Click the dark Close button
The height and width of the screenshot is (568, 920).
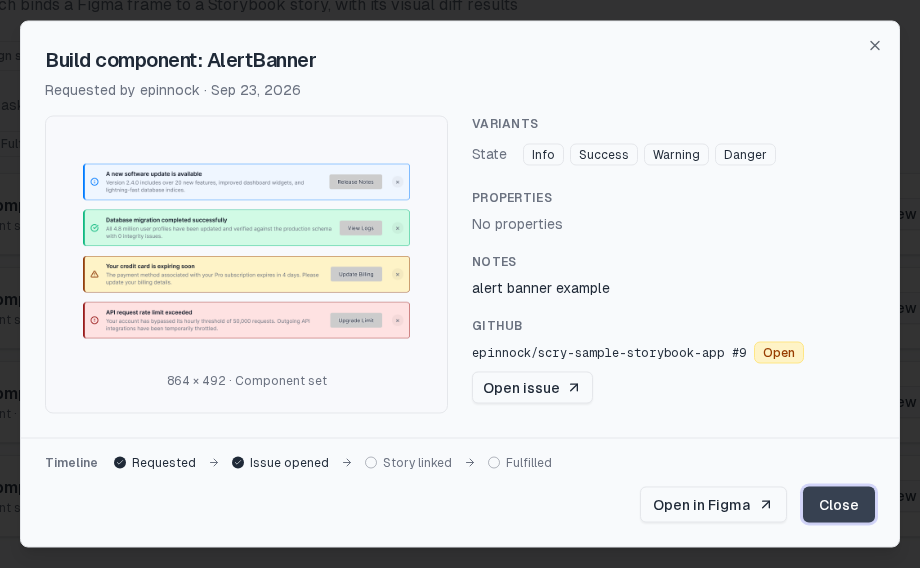(838, 505)
